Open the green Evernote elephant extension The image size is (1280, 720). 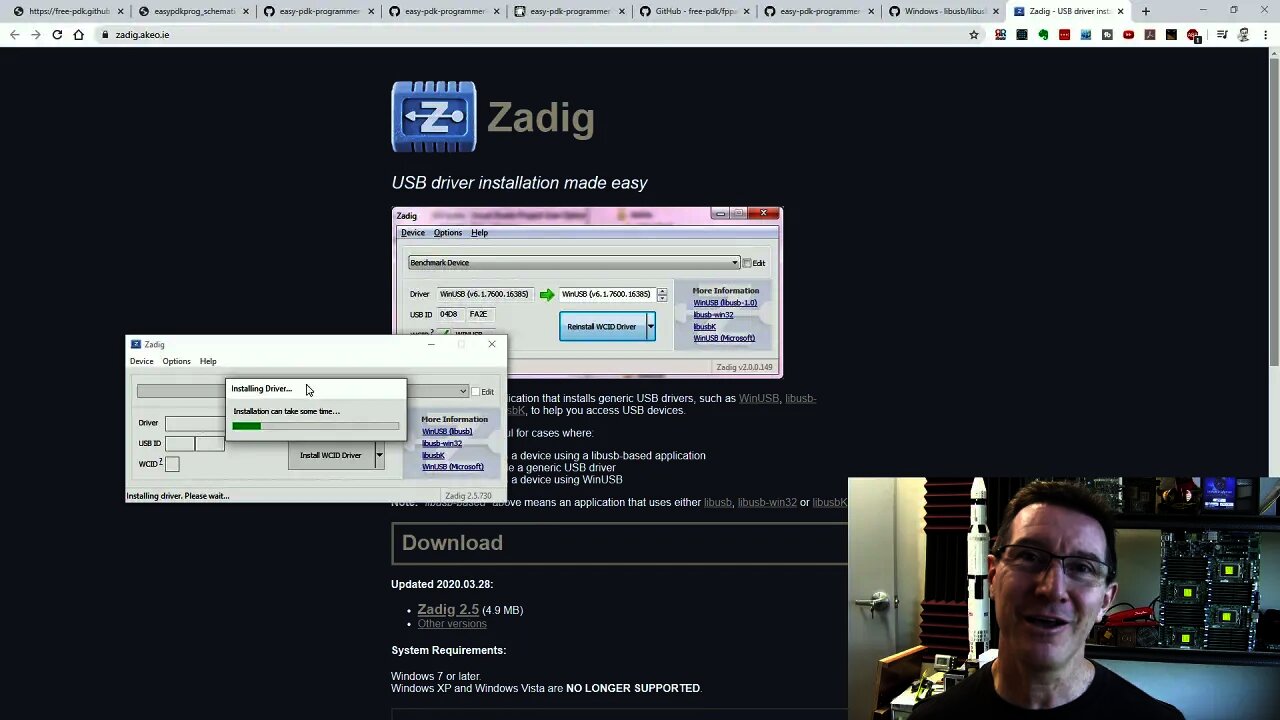(1043, 35)
